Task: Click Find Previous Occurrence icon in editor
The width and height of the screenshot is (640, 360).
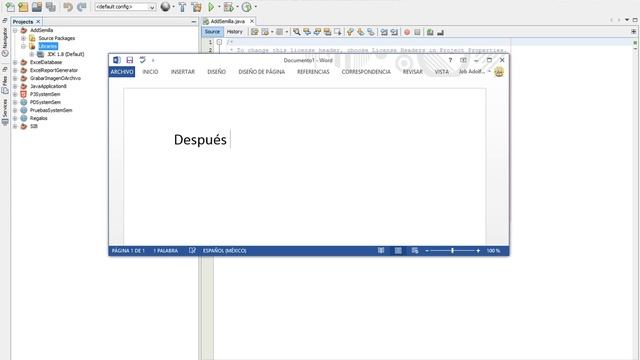Action: click(307, 32)
